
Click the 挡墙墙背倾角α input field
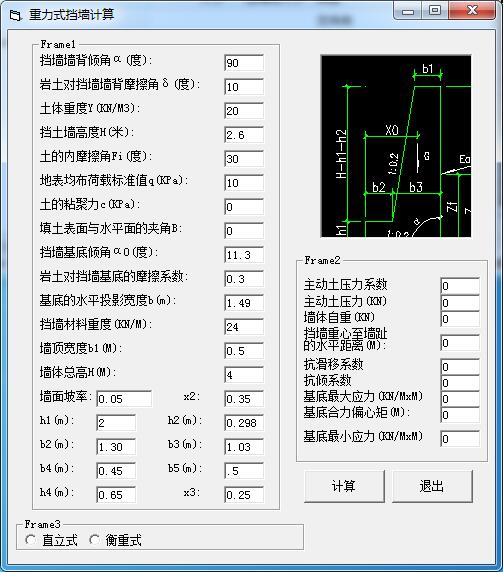pyautogui.click(x=244, y=63)
